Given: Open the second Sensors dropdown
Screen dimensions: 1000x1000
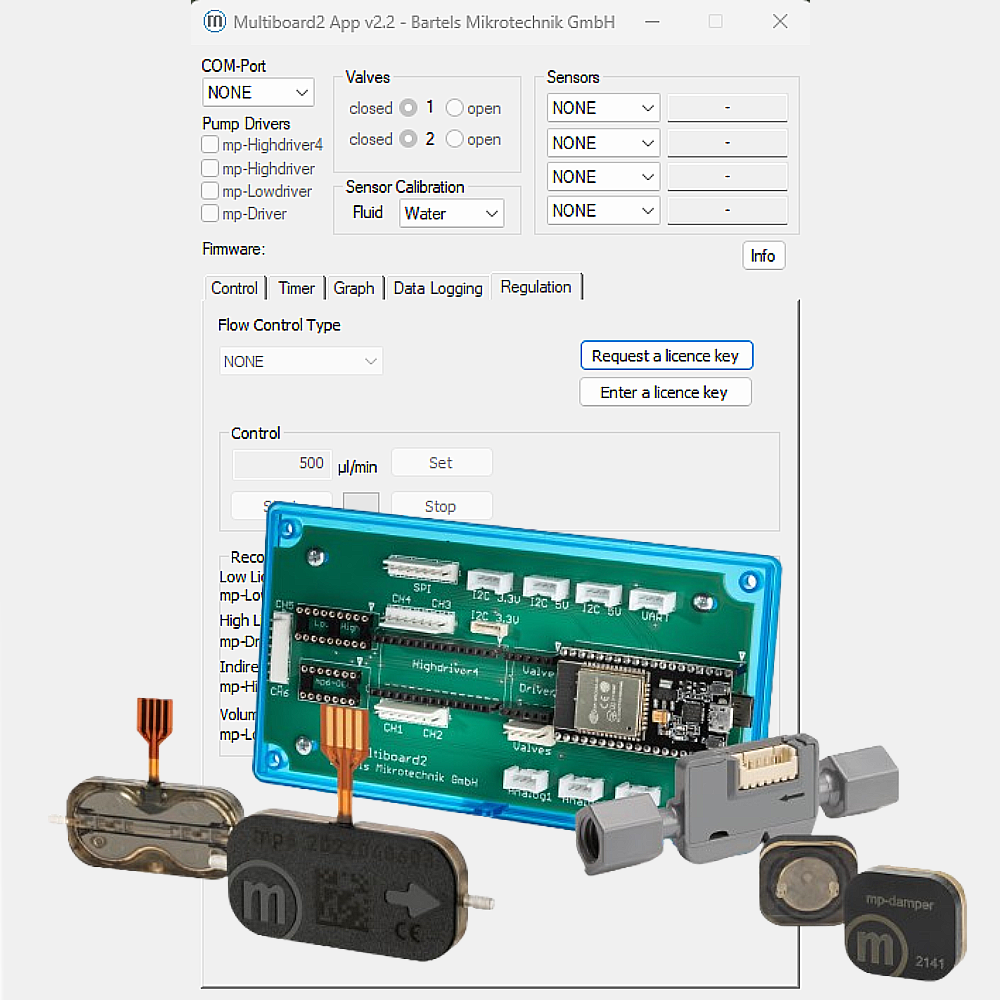Looking at the screenshot, I should pos(603,143).
